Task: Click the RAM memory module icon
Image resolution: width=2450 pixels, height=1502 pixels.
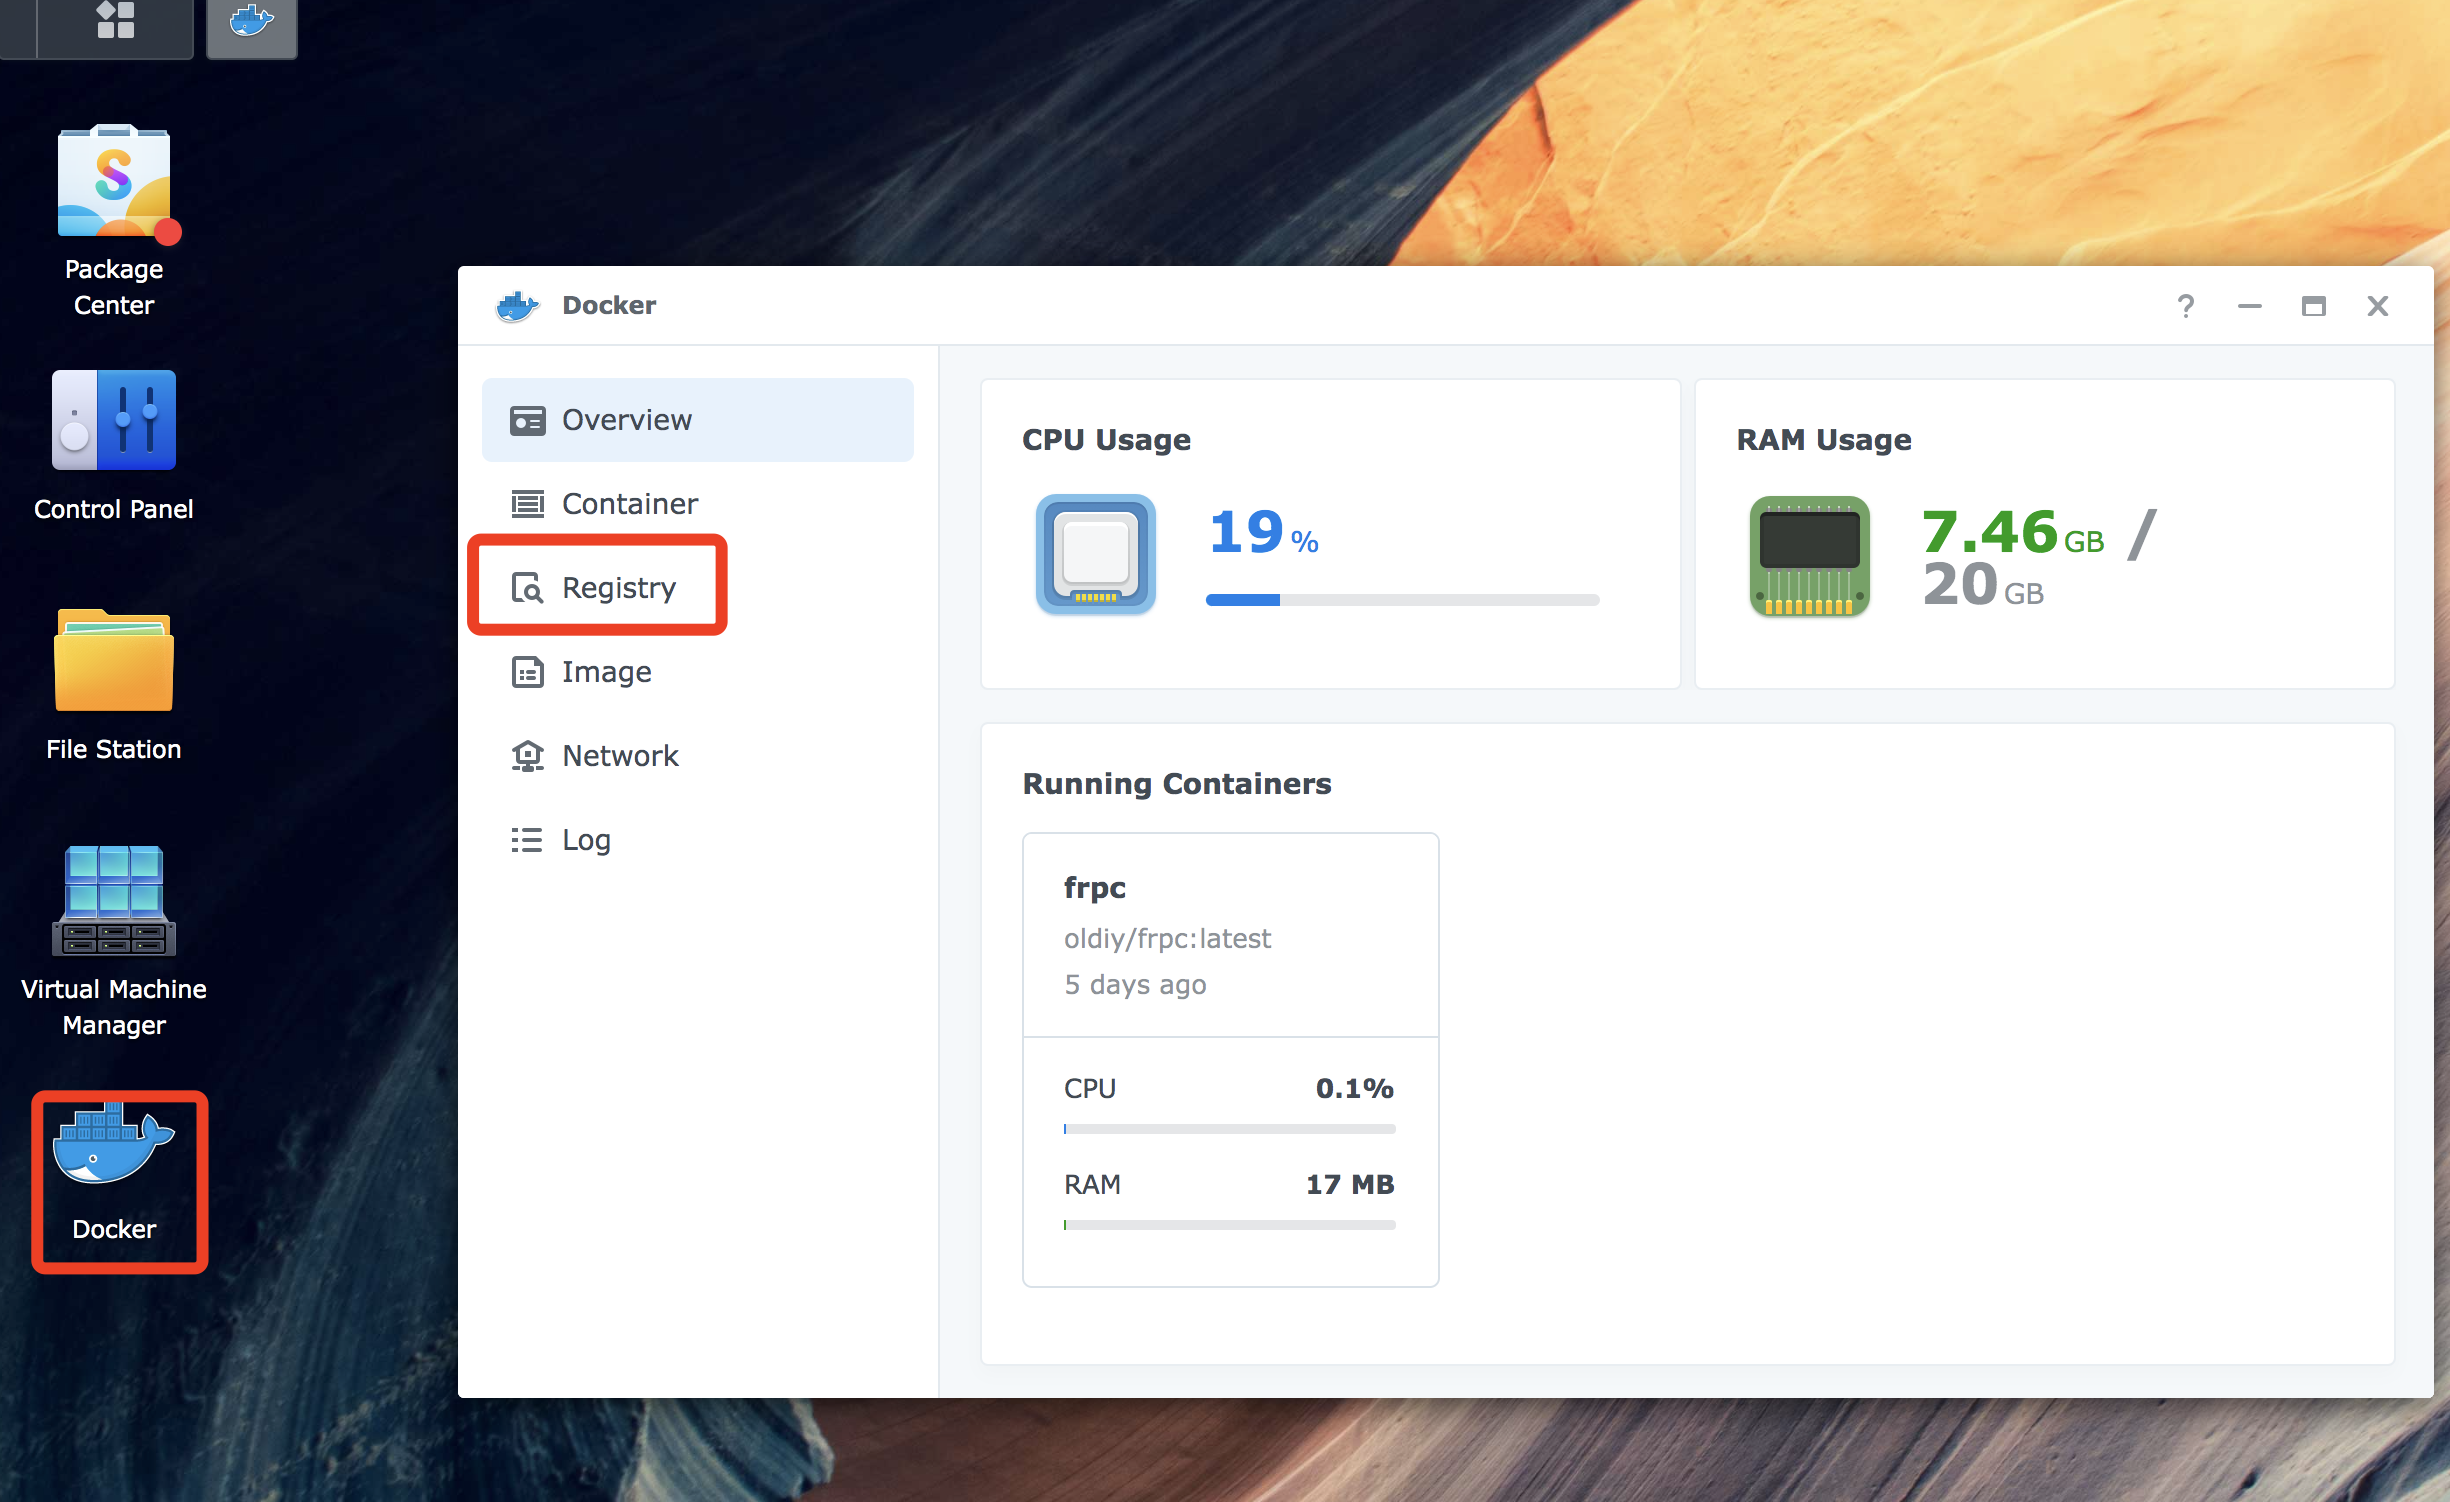Action: [x=1809, y=556]
